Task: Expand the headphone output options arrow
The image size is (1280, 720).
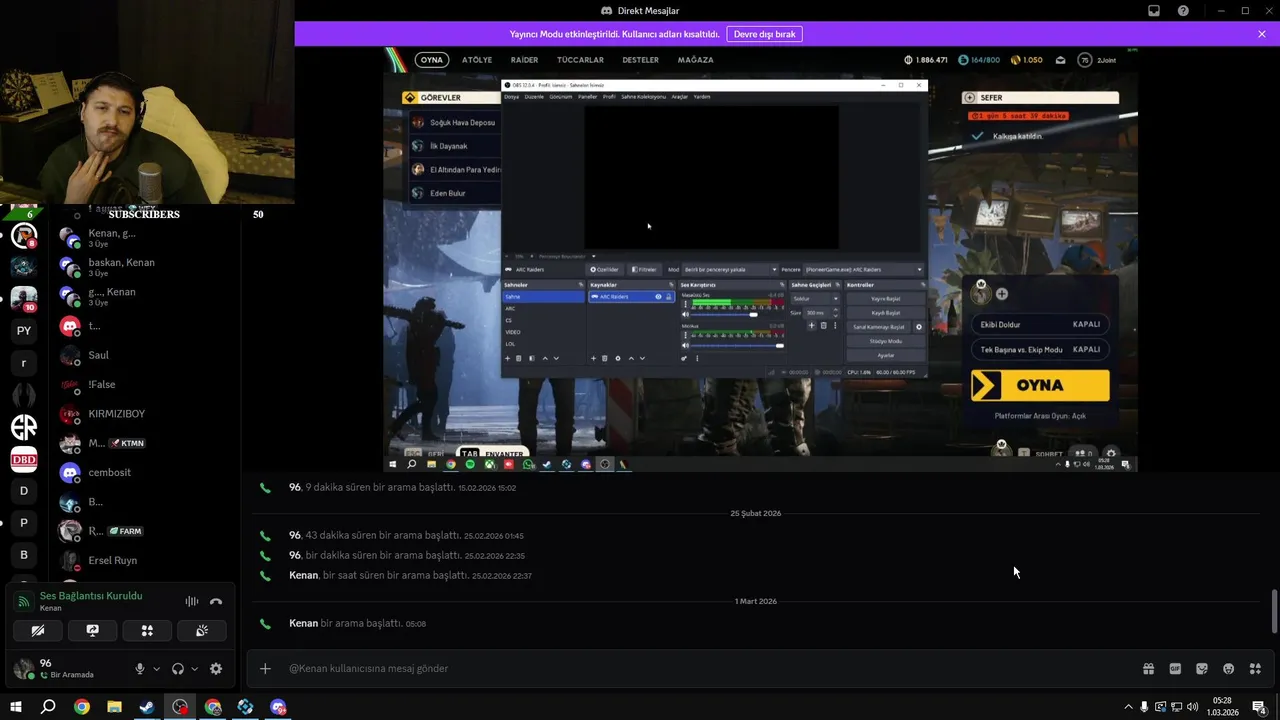Action: pyautogui.click(x=194, y=669)
